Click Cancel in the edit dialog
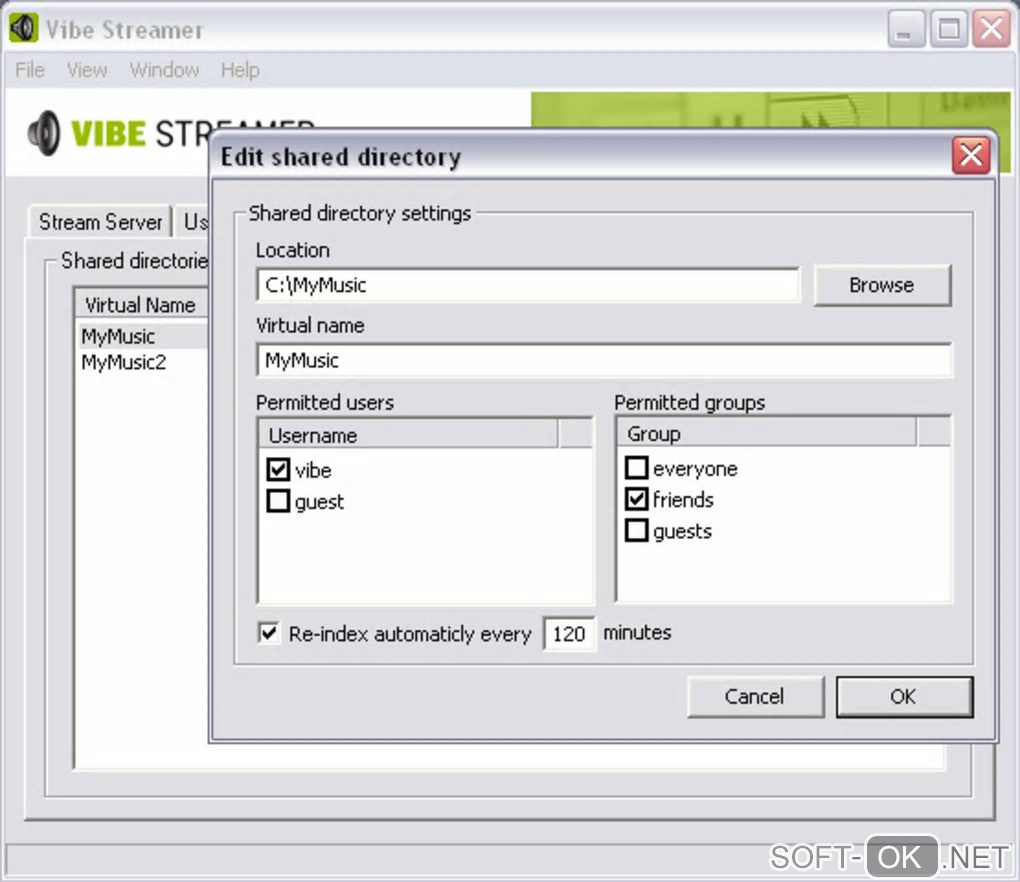The height and width of the screenshot is (882, 1020). 755,697
